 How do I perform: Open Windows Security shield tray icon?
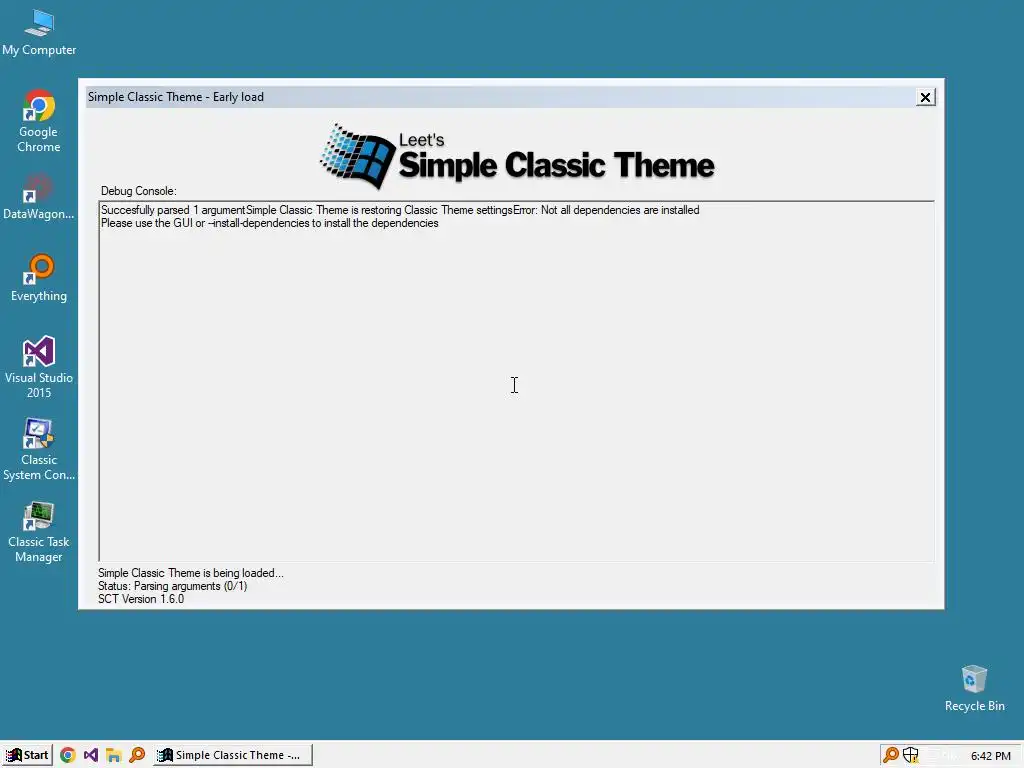point(910,756)
